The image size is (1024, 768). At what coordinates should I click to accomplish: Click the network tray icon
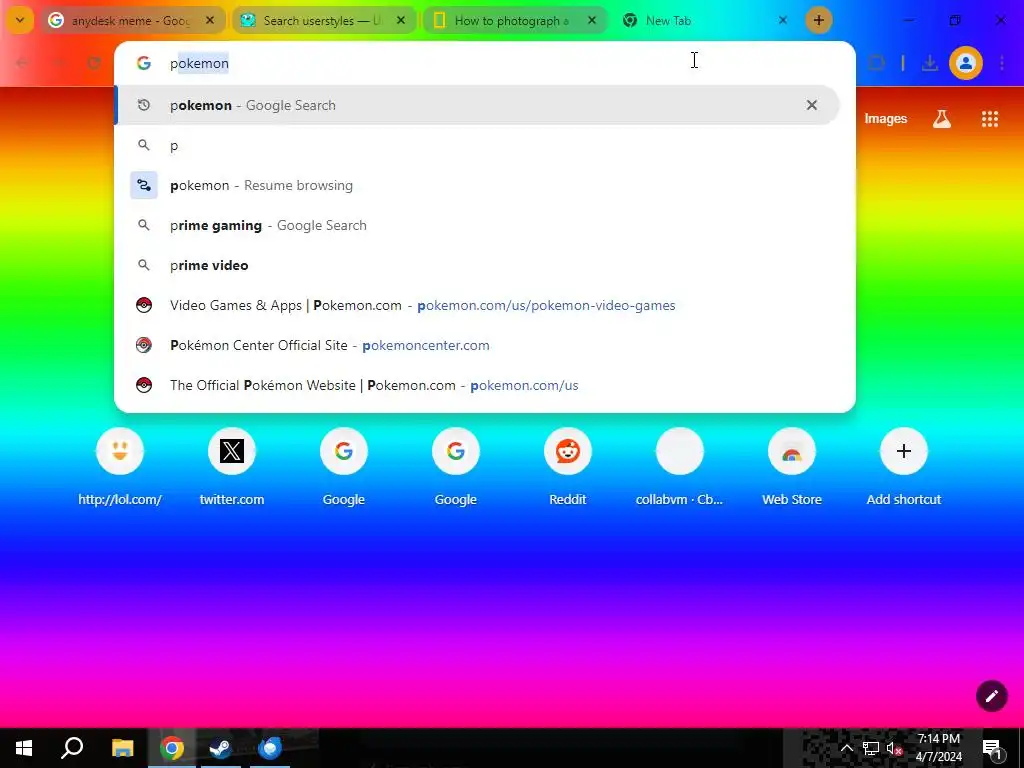pos(871,748)
